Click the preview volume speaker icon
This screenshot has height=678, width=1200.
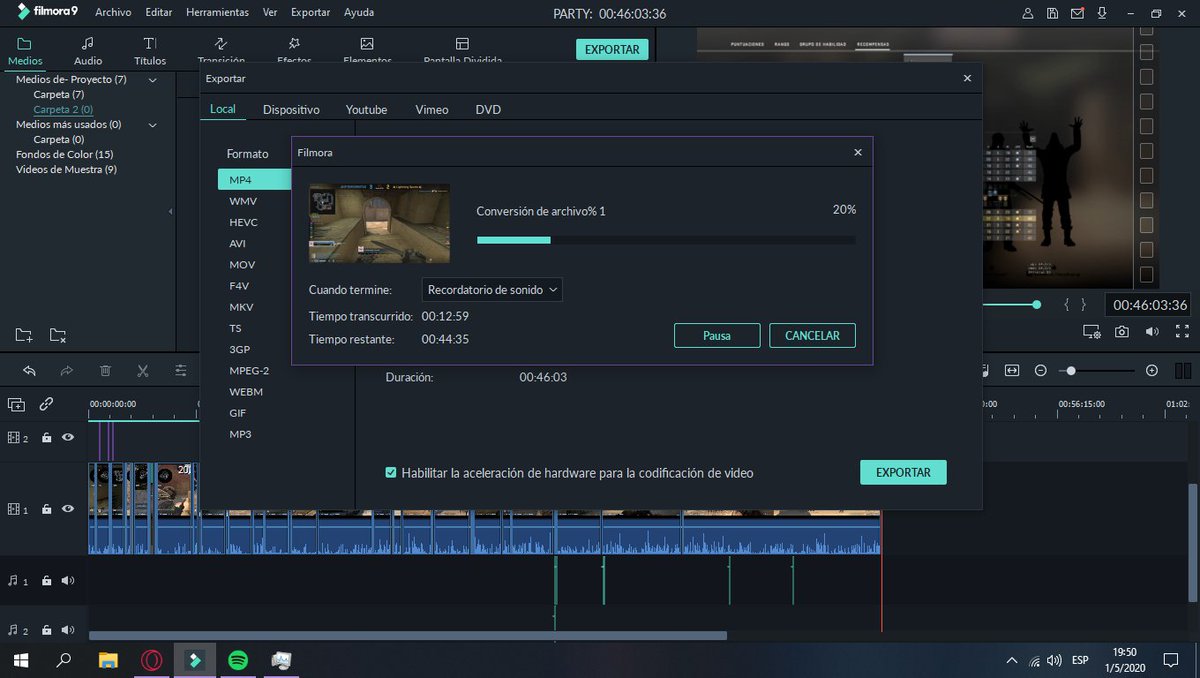coord(1152,331)
